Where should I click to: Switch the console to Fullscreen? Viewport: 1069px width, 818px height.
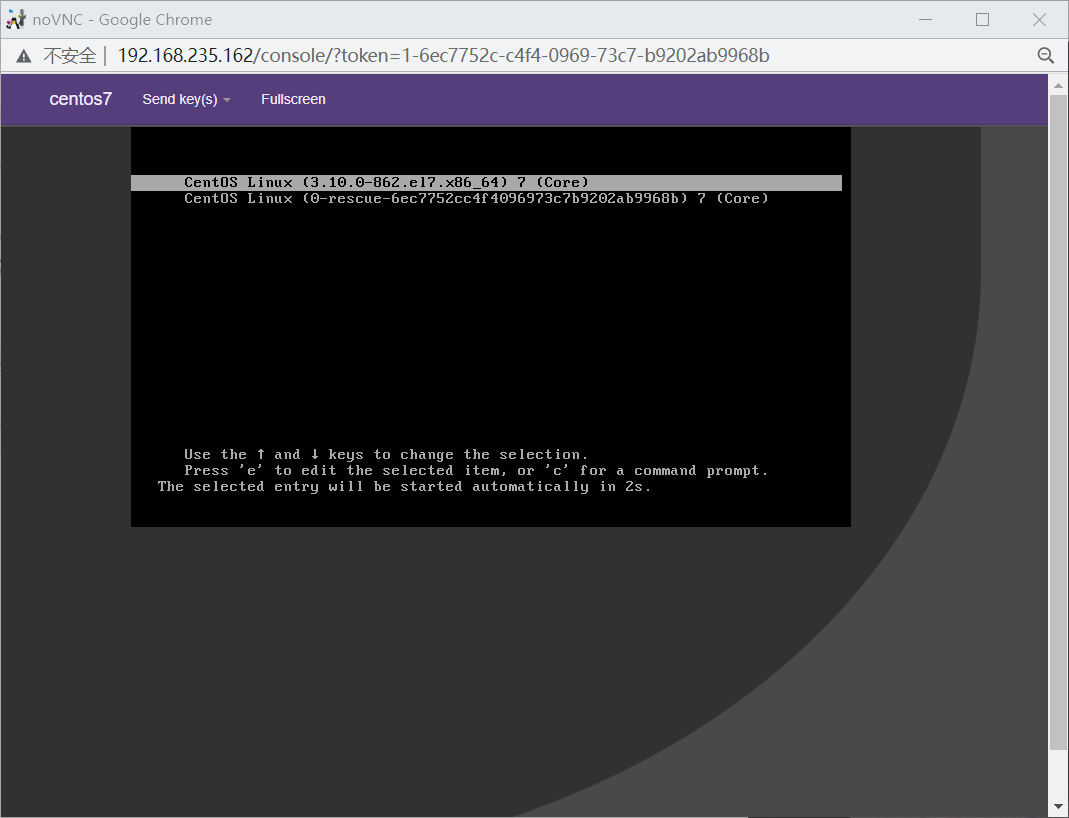point(293,100)
